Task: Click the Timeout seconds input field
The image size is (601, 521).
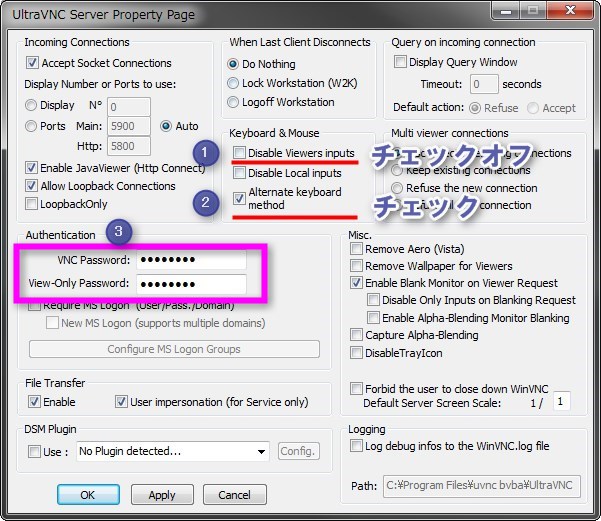Action: point(484,84)
